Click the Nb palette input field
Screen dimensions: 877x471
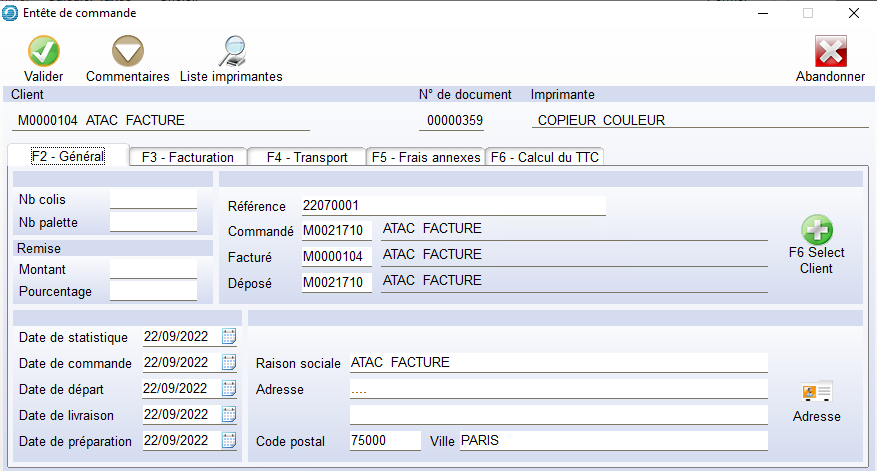153,222
